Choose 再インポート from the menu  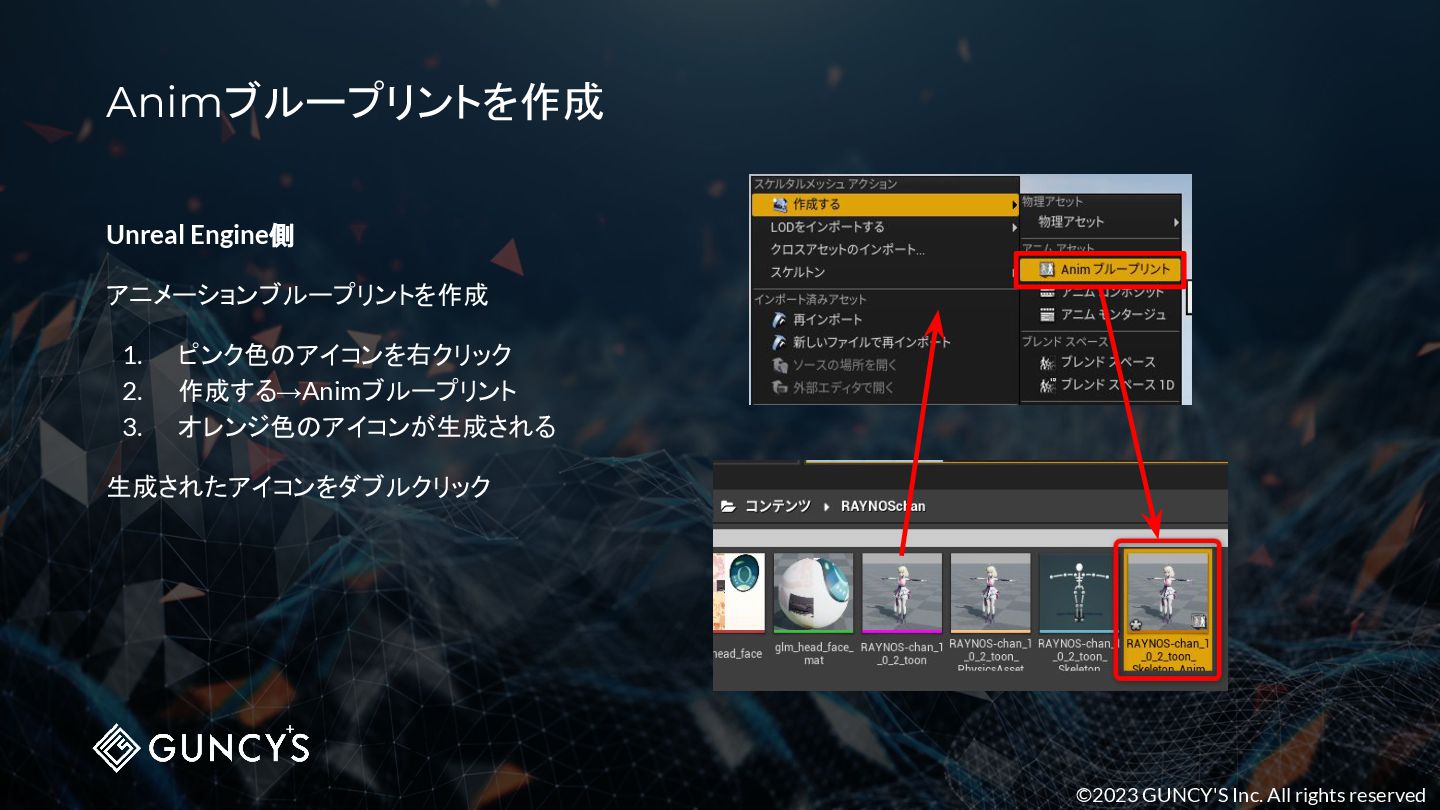(884, 320)
